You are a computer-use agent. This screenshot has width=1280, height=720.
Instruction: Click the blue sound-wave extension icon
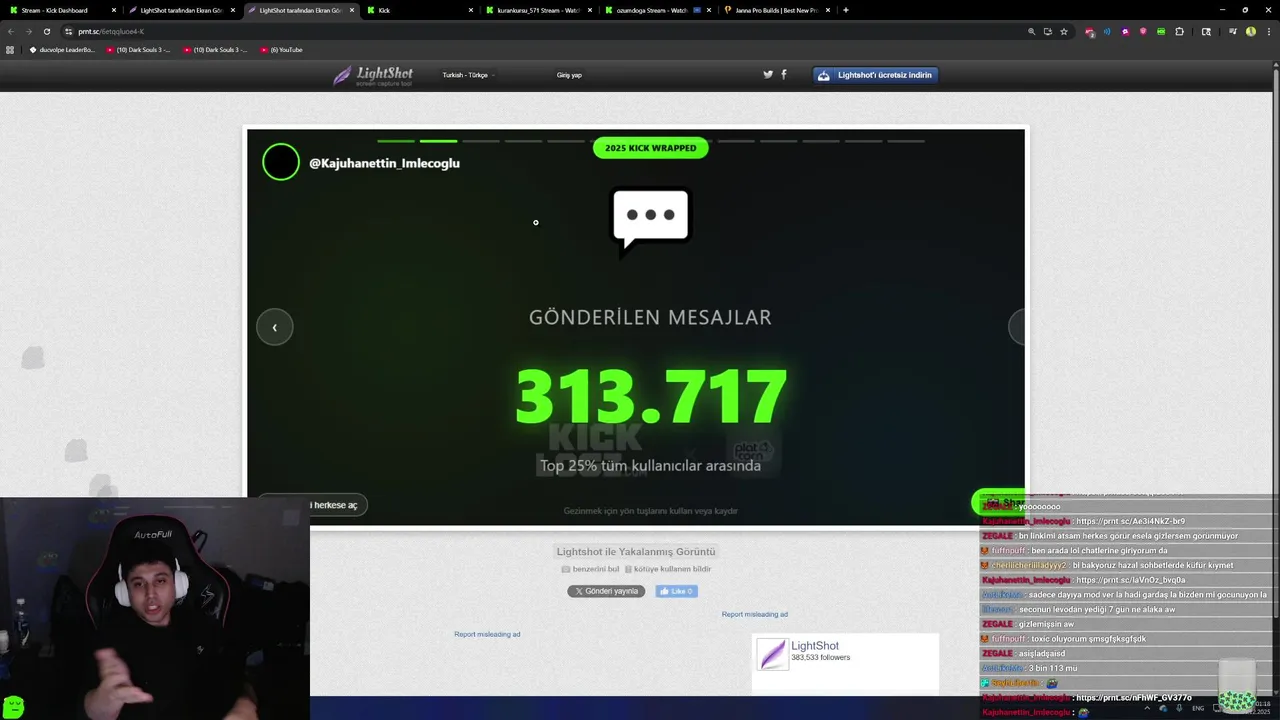(1107, 31)
